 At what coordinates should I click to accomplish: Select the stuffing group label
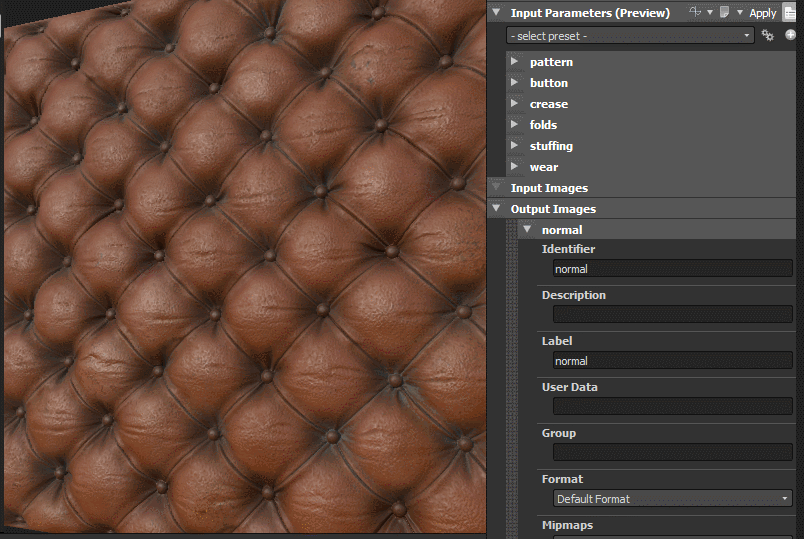(x=551, y=146)
